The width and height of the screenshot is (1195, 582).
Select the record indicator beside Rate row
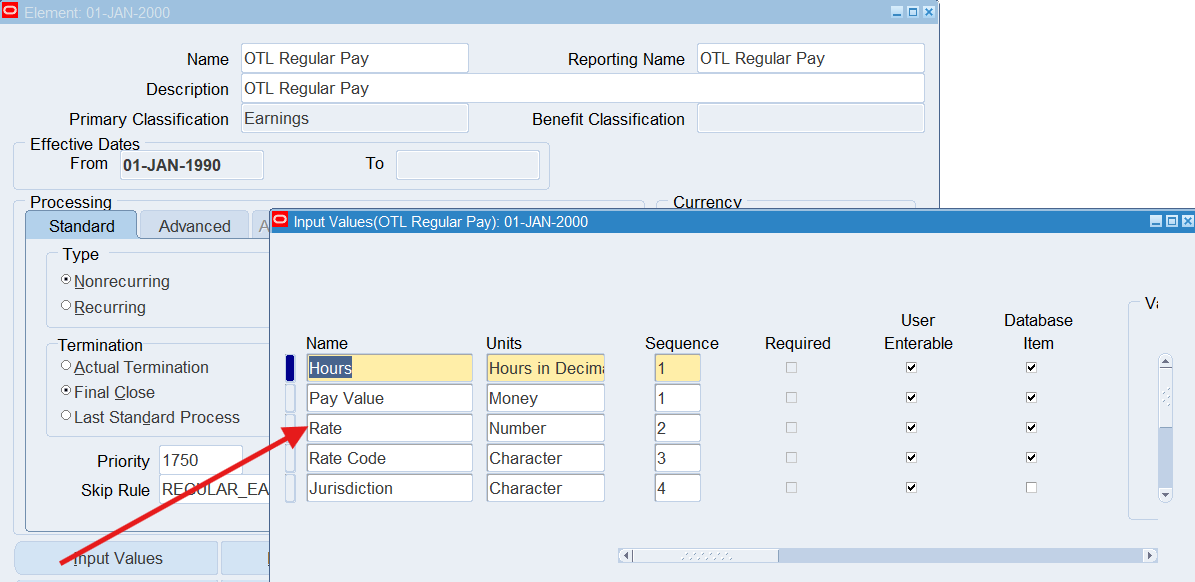tap(290, 428)
